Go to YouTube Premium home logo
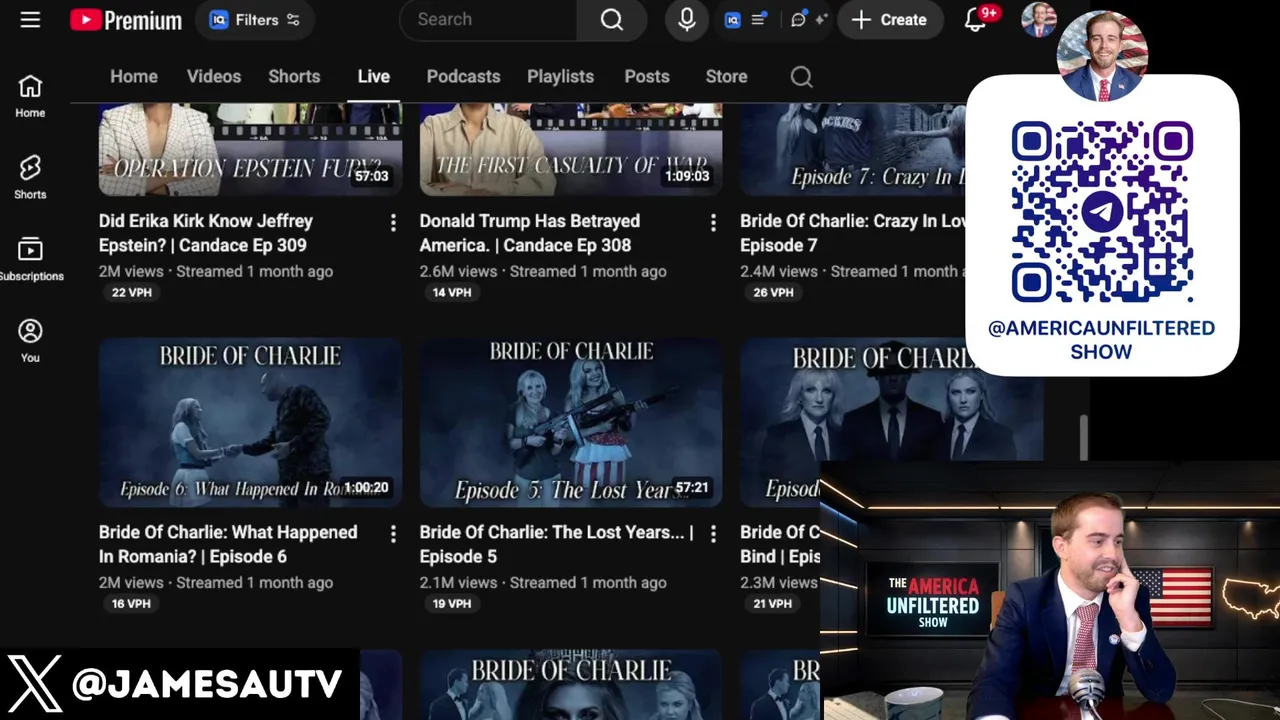The height and width of the screenshot is (720, 1280). pyautogui.click(x=126, y=19)
